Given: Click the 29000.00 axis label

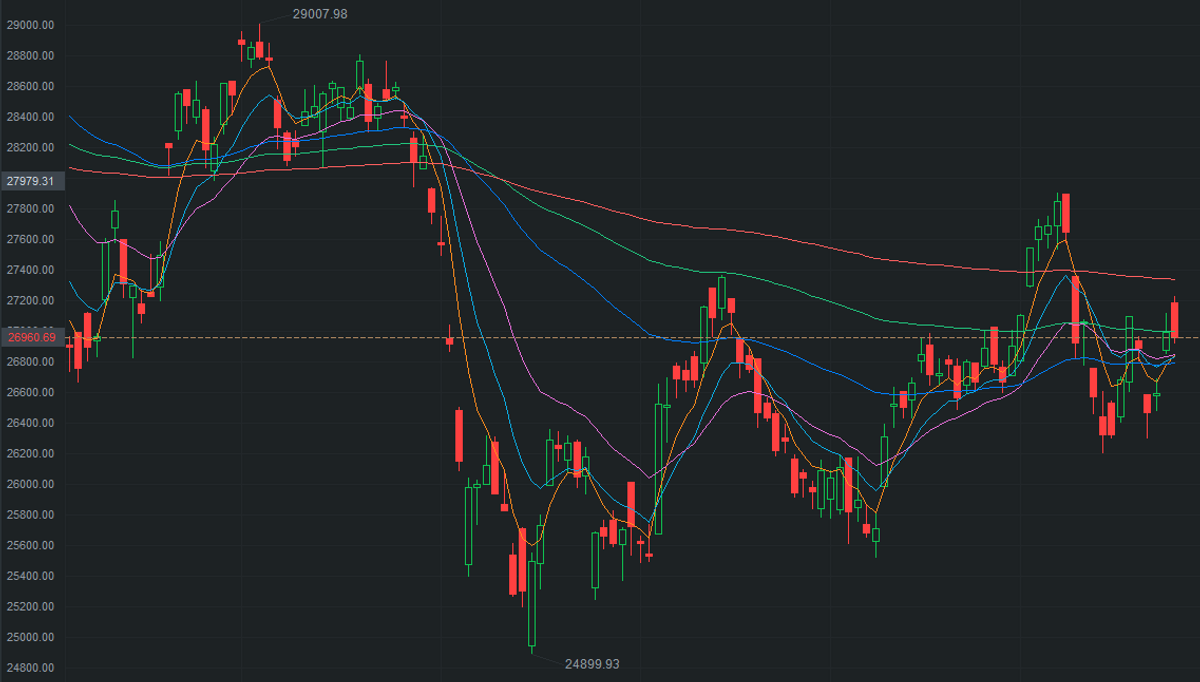Looking at the screenshot, I should point(30,25).
